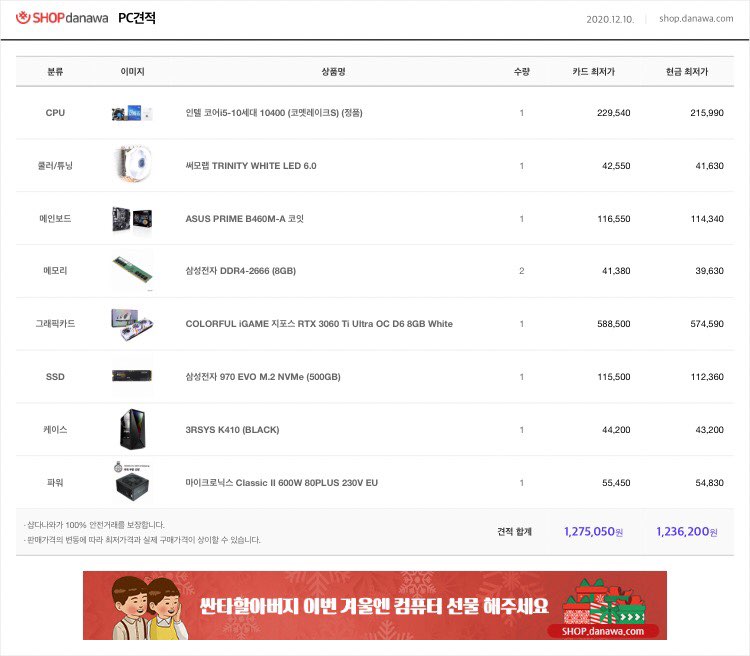The height and width of the screenshot is (656, 750).
Task: Click the '카드 최저가' column header
Action: pos(593,71)
